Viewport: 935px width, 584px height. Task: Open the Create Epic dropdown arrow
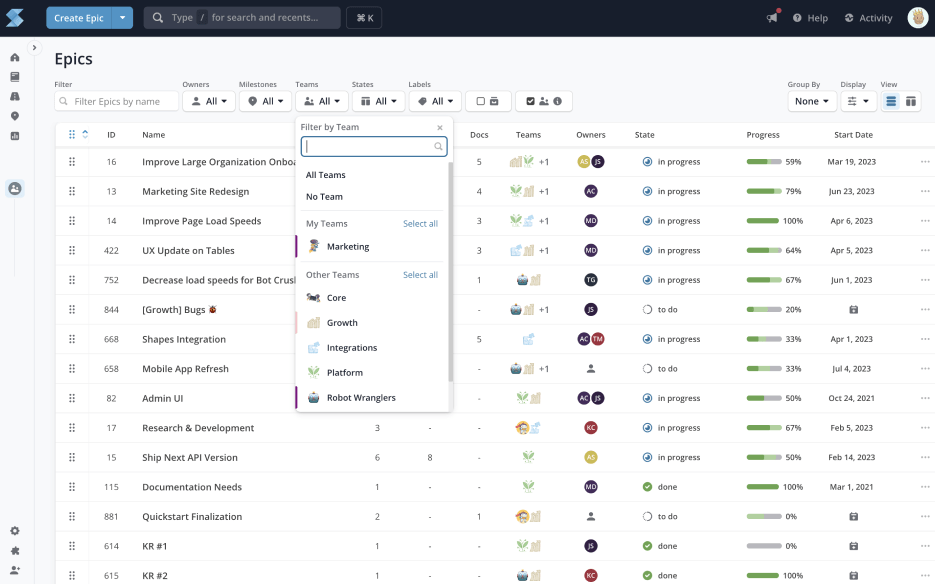pyautogui.click(x=122, y=18)
